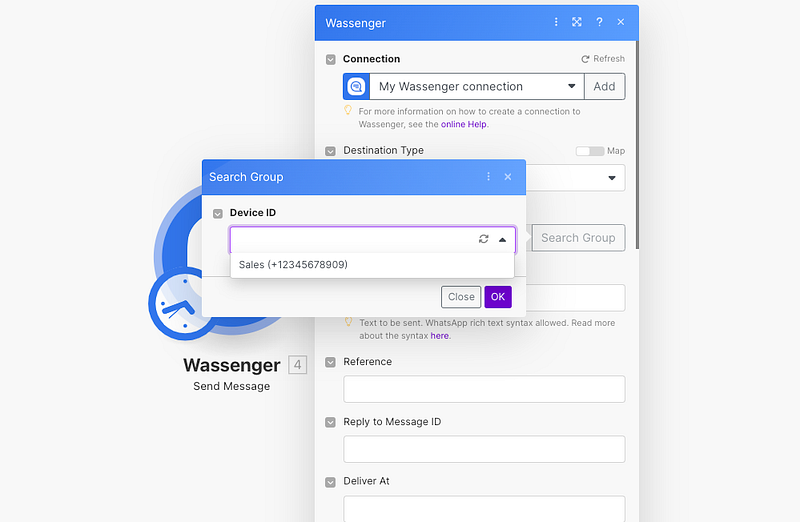
Task: Collapse the Device ID dropdown arrow
Action: 502,239
